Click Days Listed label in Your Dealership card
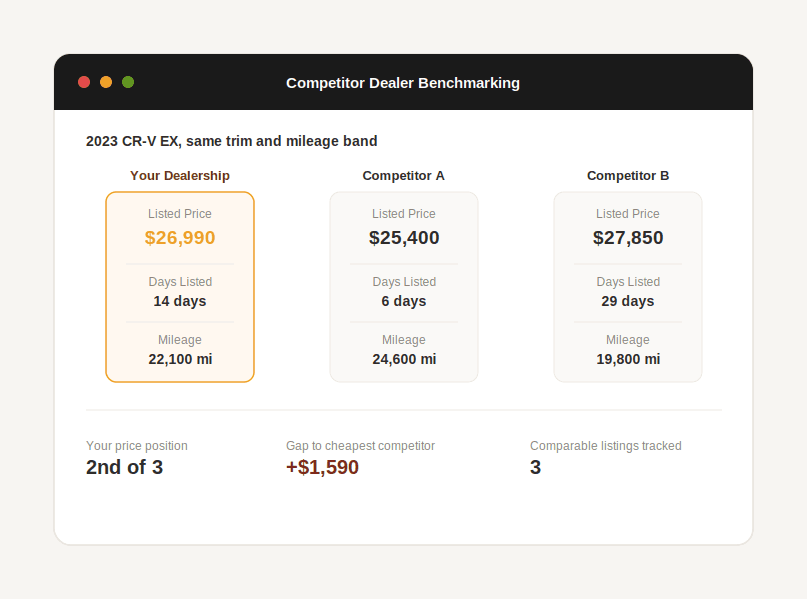The width and height of the screenshot is (807, 599). pos(180,282)
